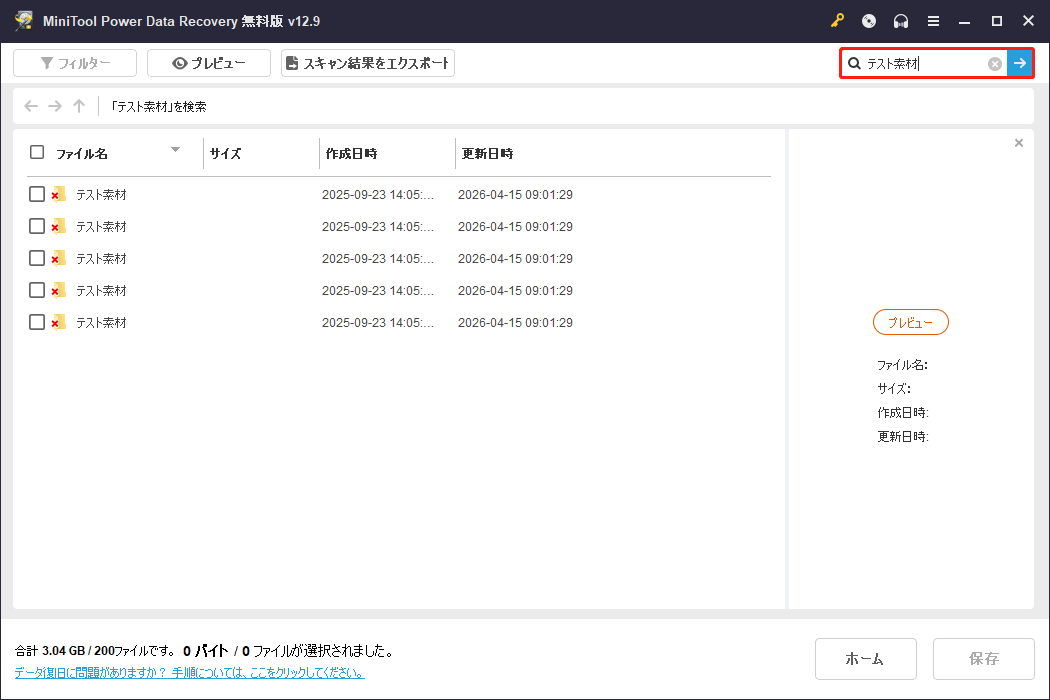1050x700 pixels.
Task: Sort by サイズ column header
Action: click(x=225, y=153)
